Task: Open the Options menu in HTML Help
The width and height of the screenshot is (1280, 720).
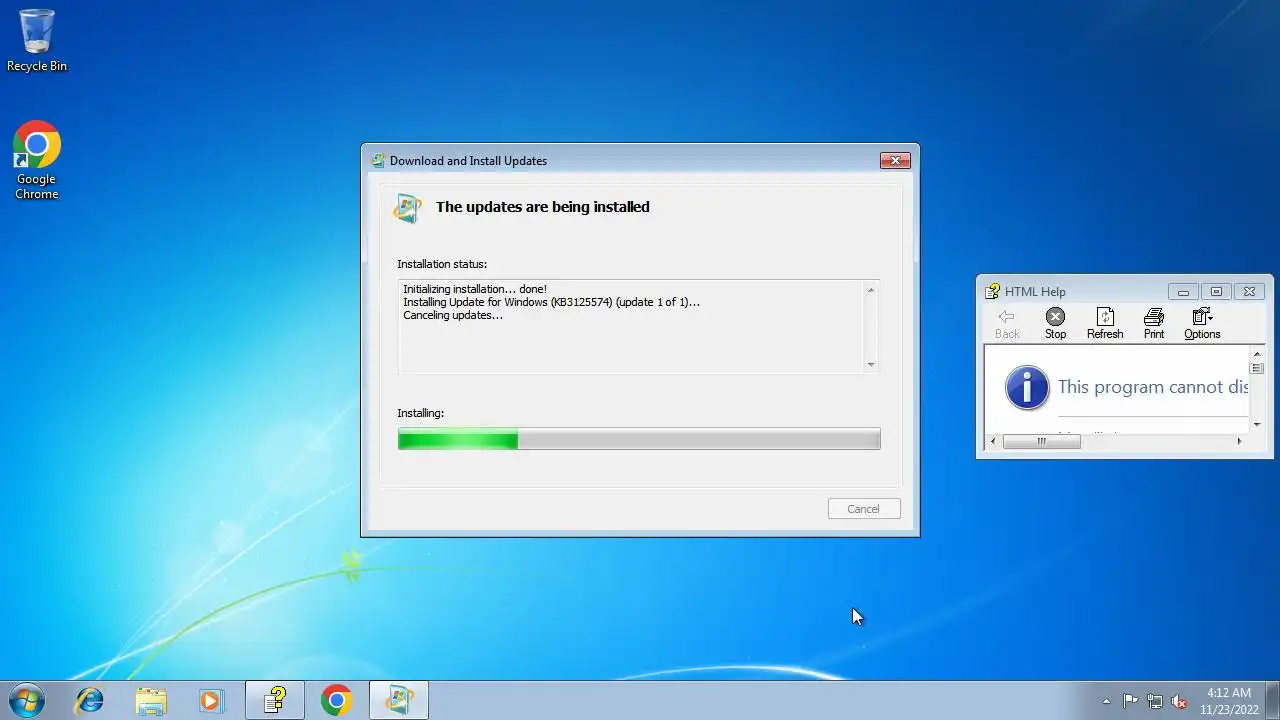Action: pos(1202,323)
